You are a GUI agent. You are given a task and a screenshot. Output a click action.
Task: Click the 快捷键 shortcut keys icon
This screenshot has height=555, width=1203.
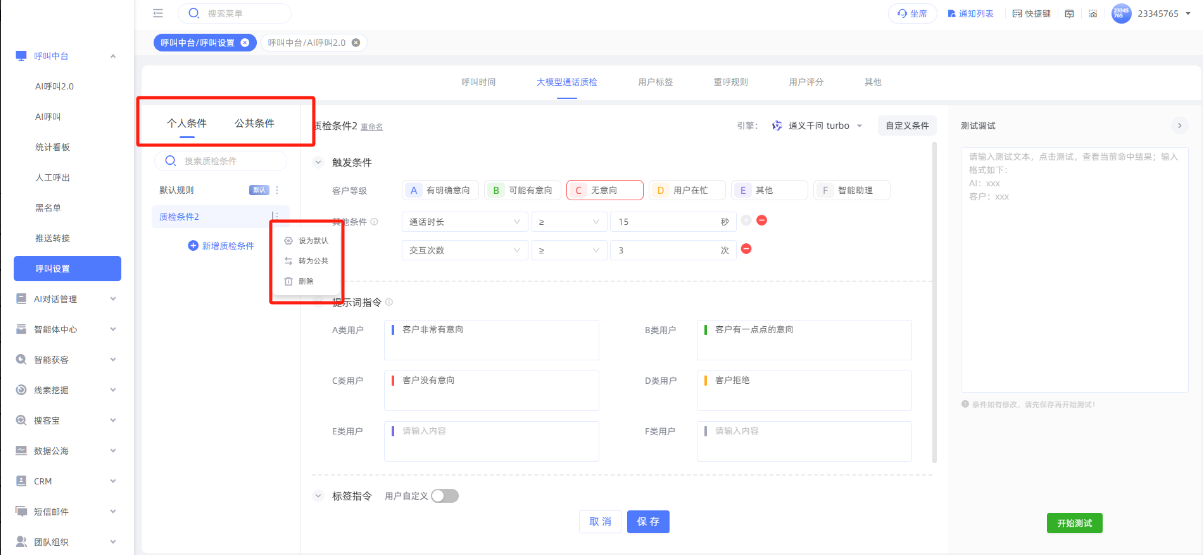point(1031,14)
